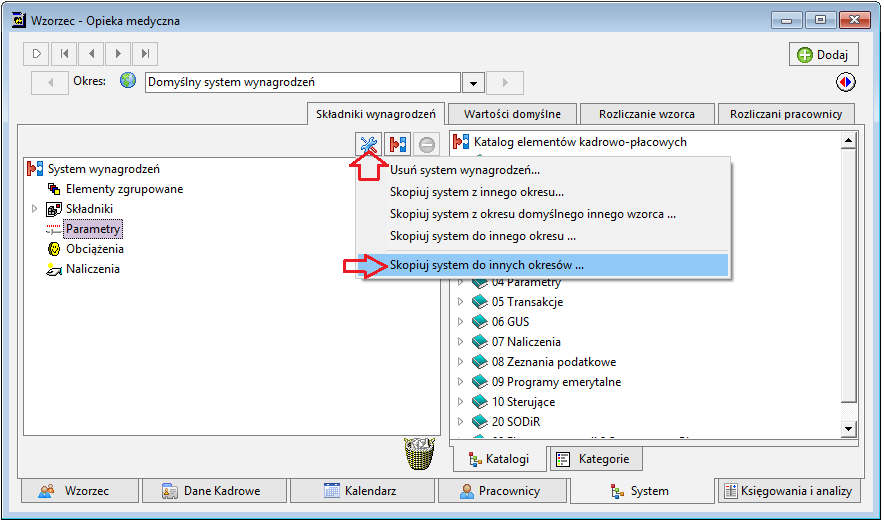Click the Dodaj button
The image size is (884, 523).
click(824, 55)
